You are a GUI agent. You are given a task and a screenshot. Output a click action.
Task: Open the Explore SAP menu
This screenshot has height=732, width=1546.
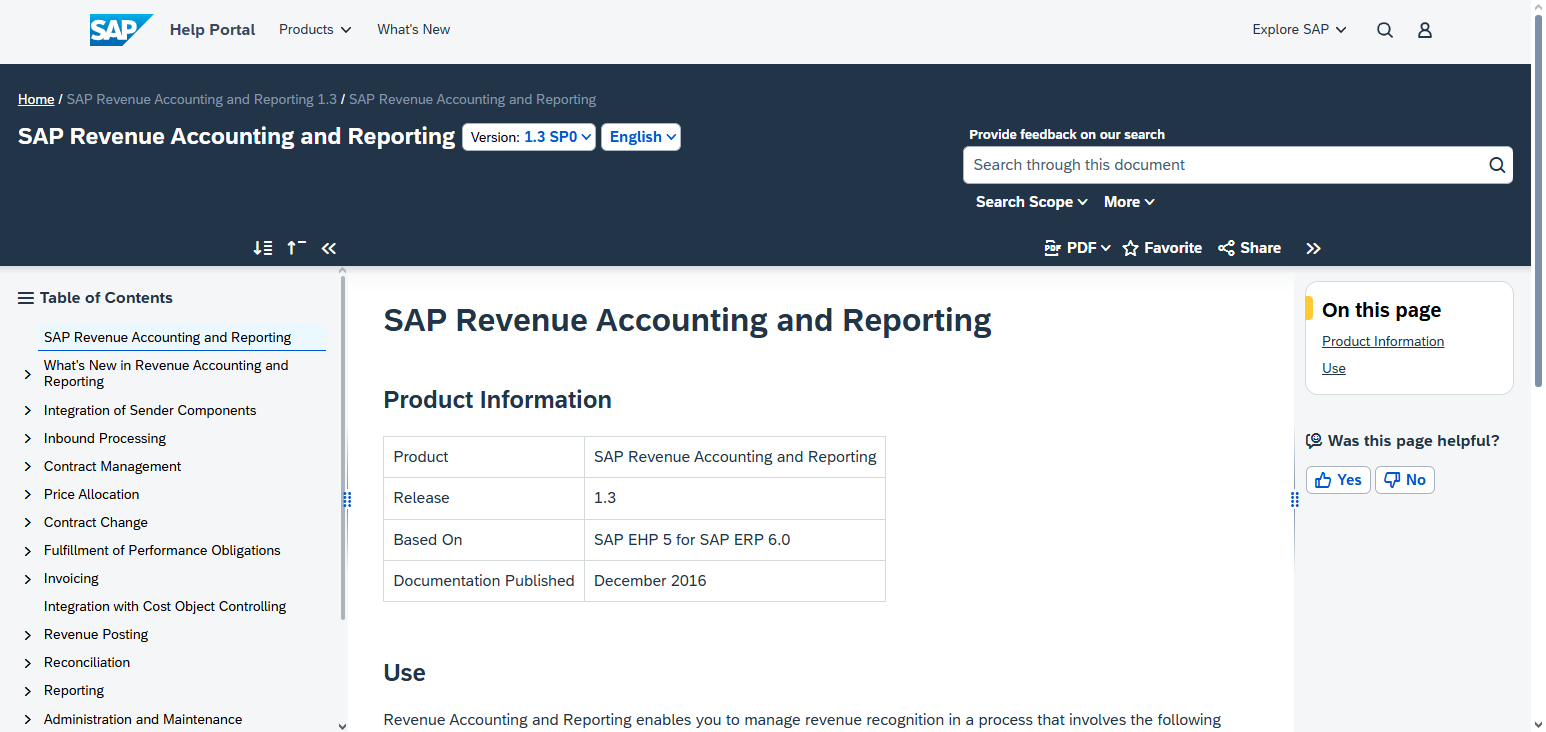1299,30
